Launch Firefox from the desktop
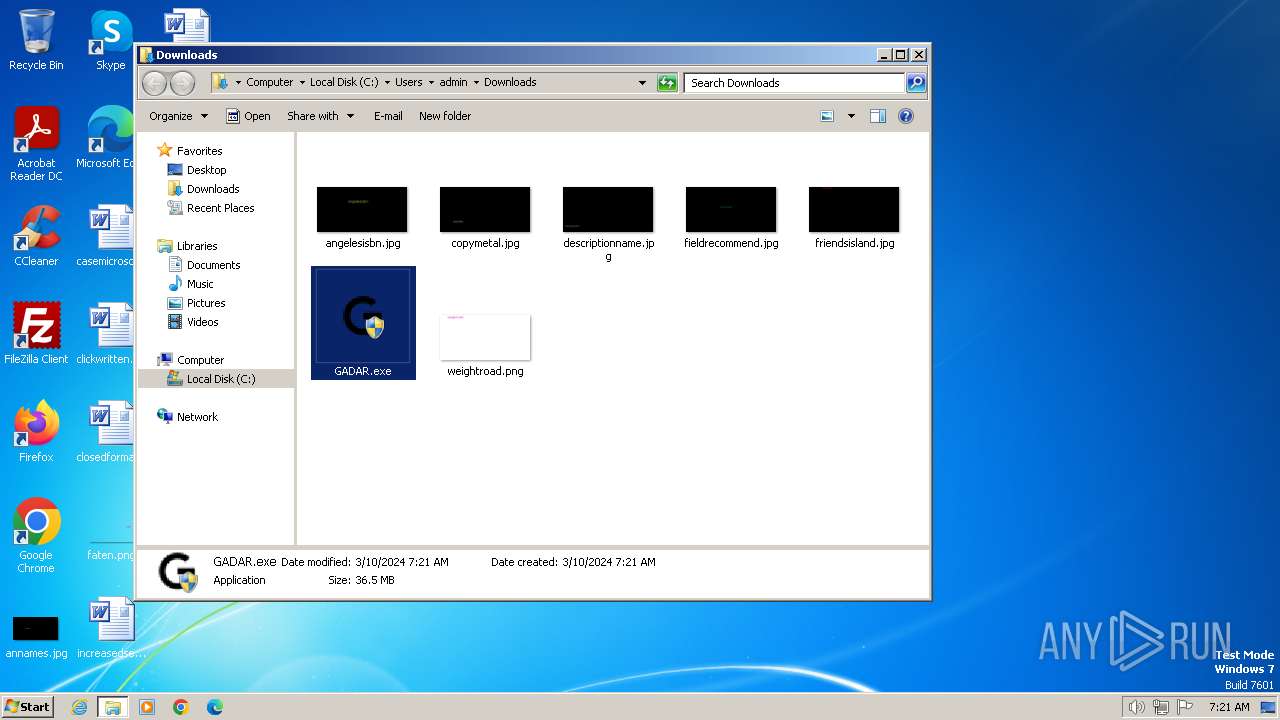The image size is (1280, 720). click(36, 432)
